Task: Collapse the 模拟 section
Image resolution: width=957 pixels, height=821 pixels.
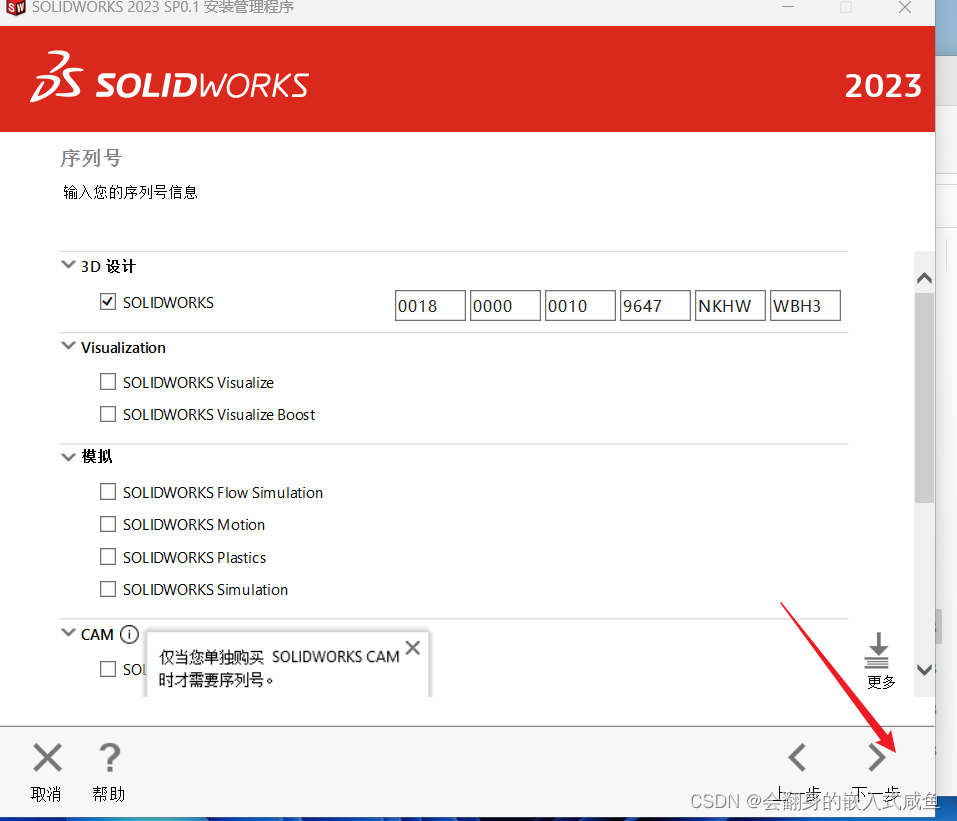Action: (x=68, y=456)
